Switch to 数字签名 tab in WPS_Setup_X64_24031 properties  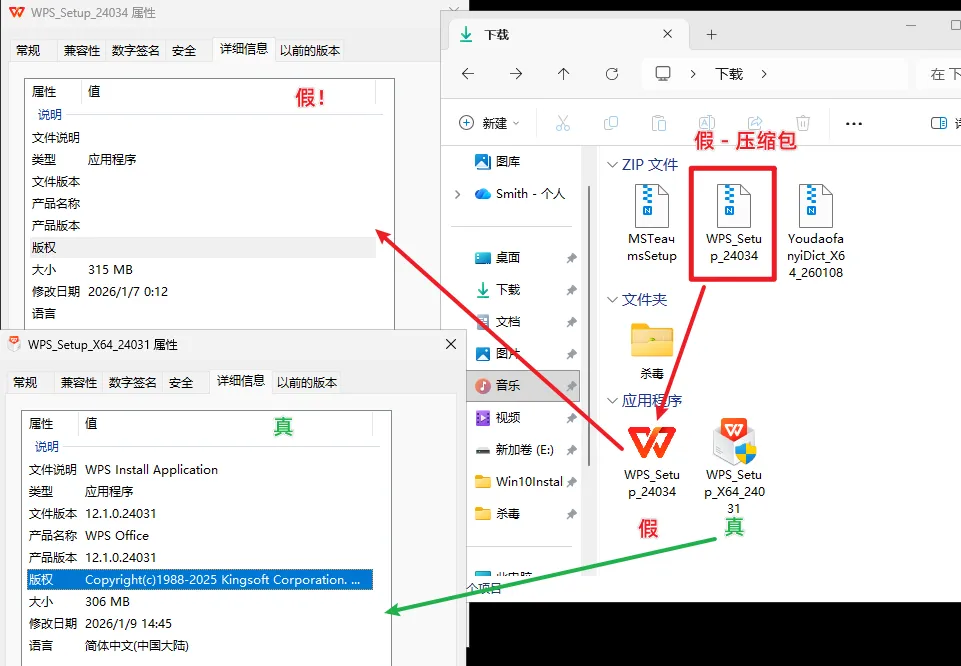click(x=132, y=382)
